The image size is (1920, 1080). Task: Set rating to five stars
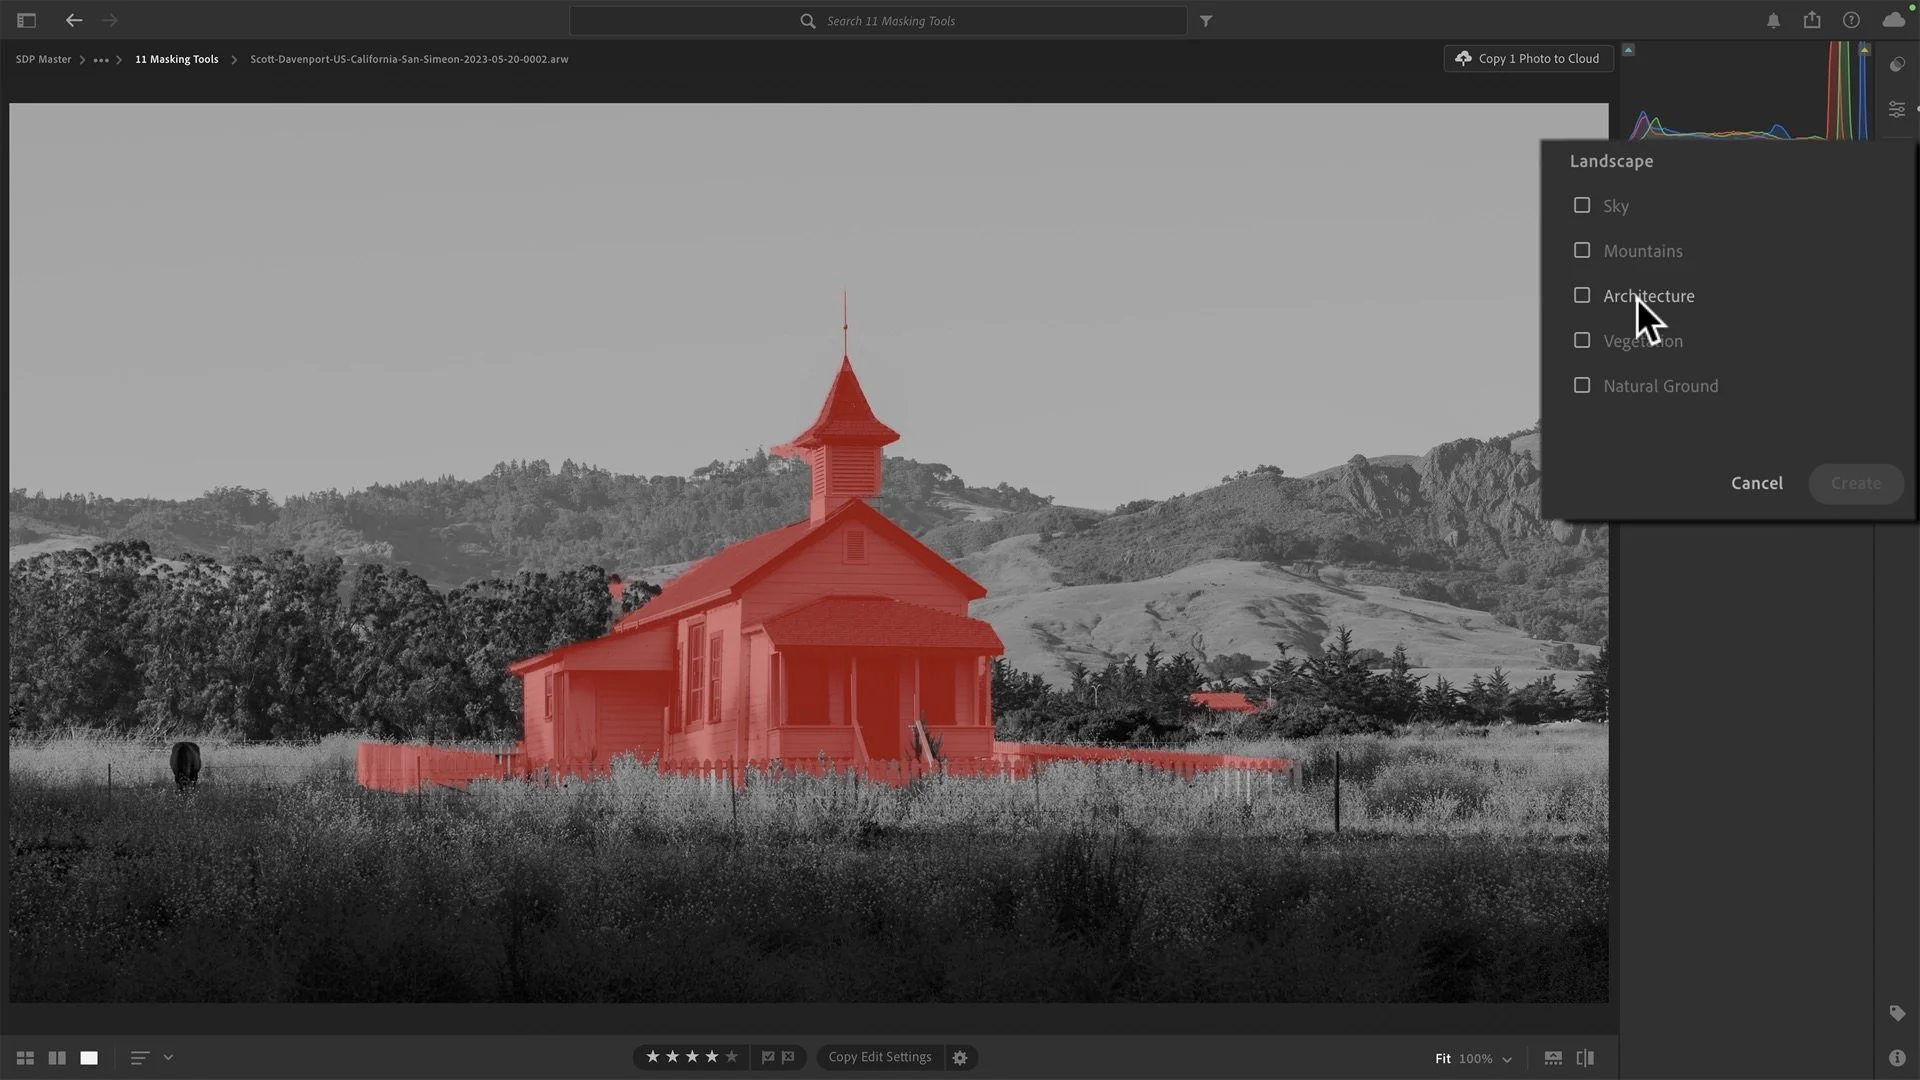pyautogui.click(x=732, y=1057)
